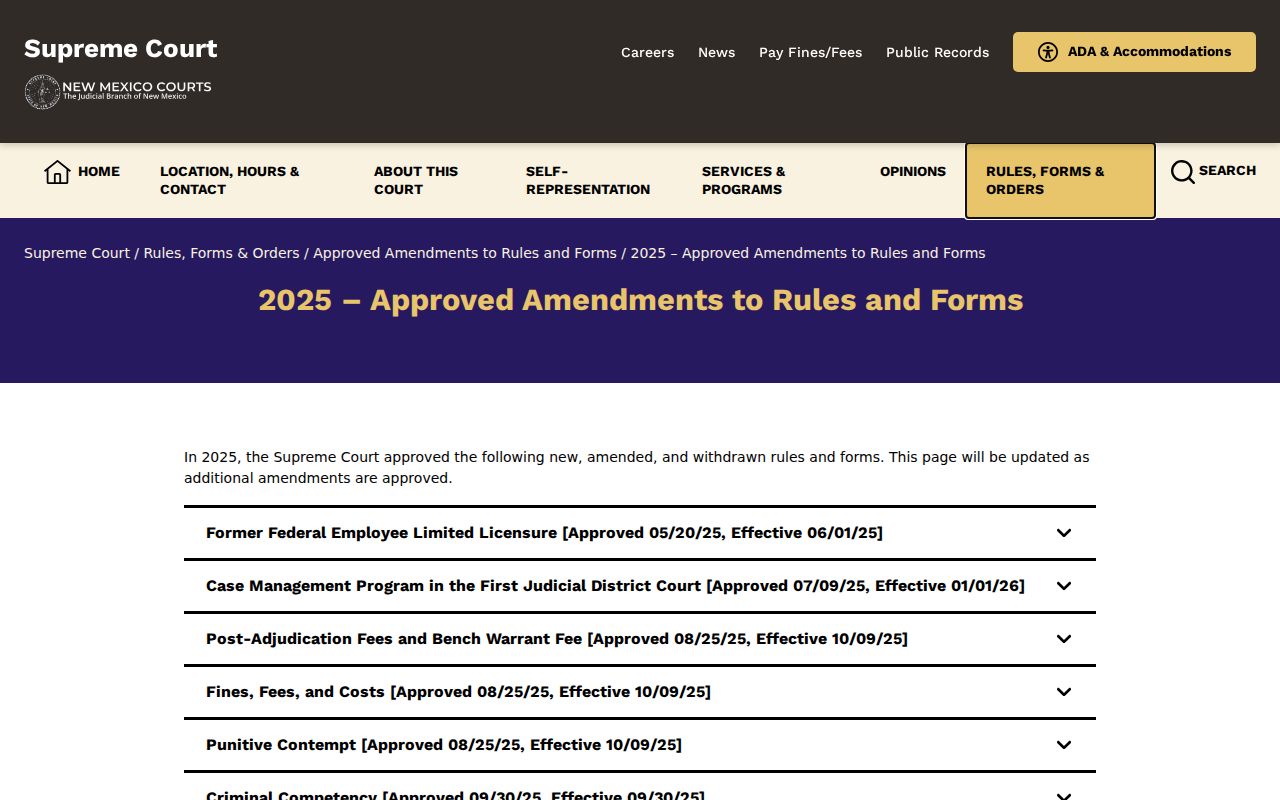Open Self-Representation menu
This screenshot has width=1280, height=800.
pyautogui.click(x=588, y=180)
